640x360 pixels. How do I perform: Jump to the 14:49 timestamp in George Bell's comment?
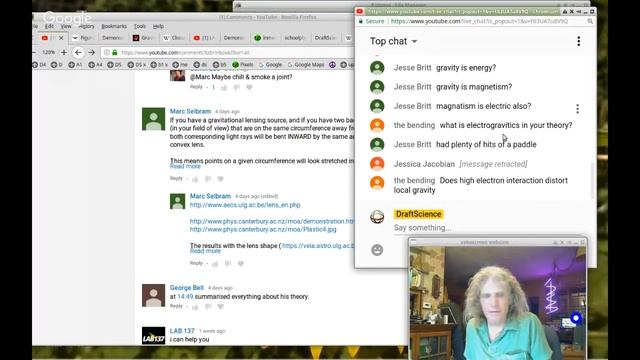click(x=185, y=296)
